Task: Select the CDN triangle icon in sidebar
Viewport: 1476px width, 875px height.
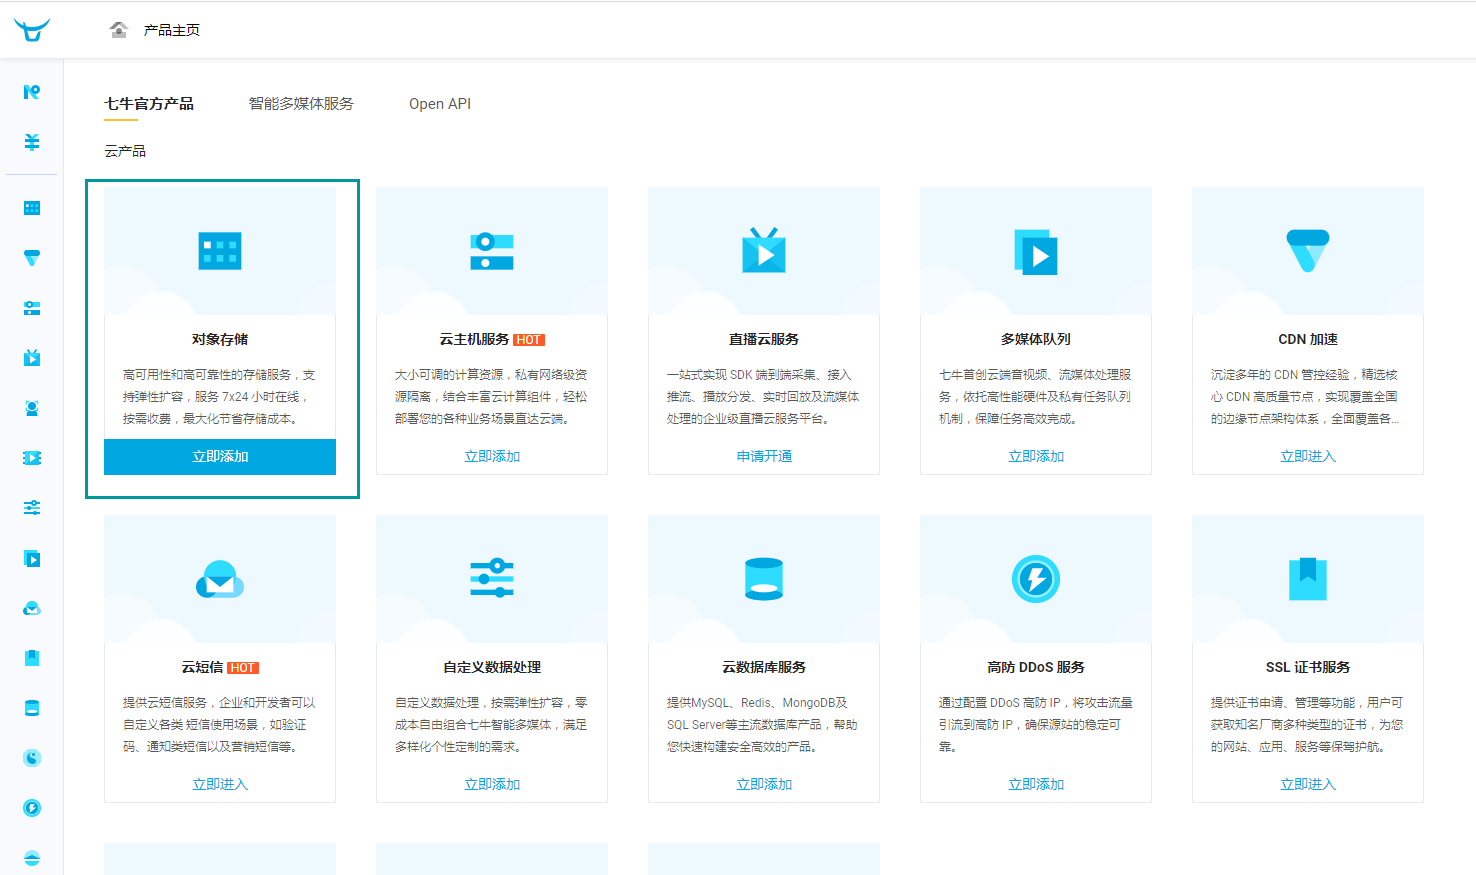Action: pyautogui.click(x=32, y=258)
